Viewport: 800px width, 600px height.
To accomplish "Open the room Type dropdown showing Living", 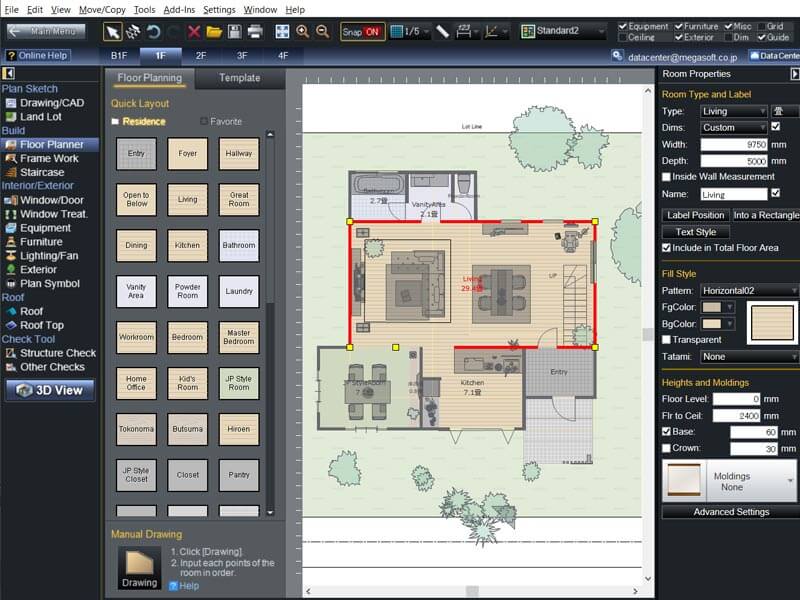I will coord(733,111).
